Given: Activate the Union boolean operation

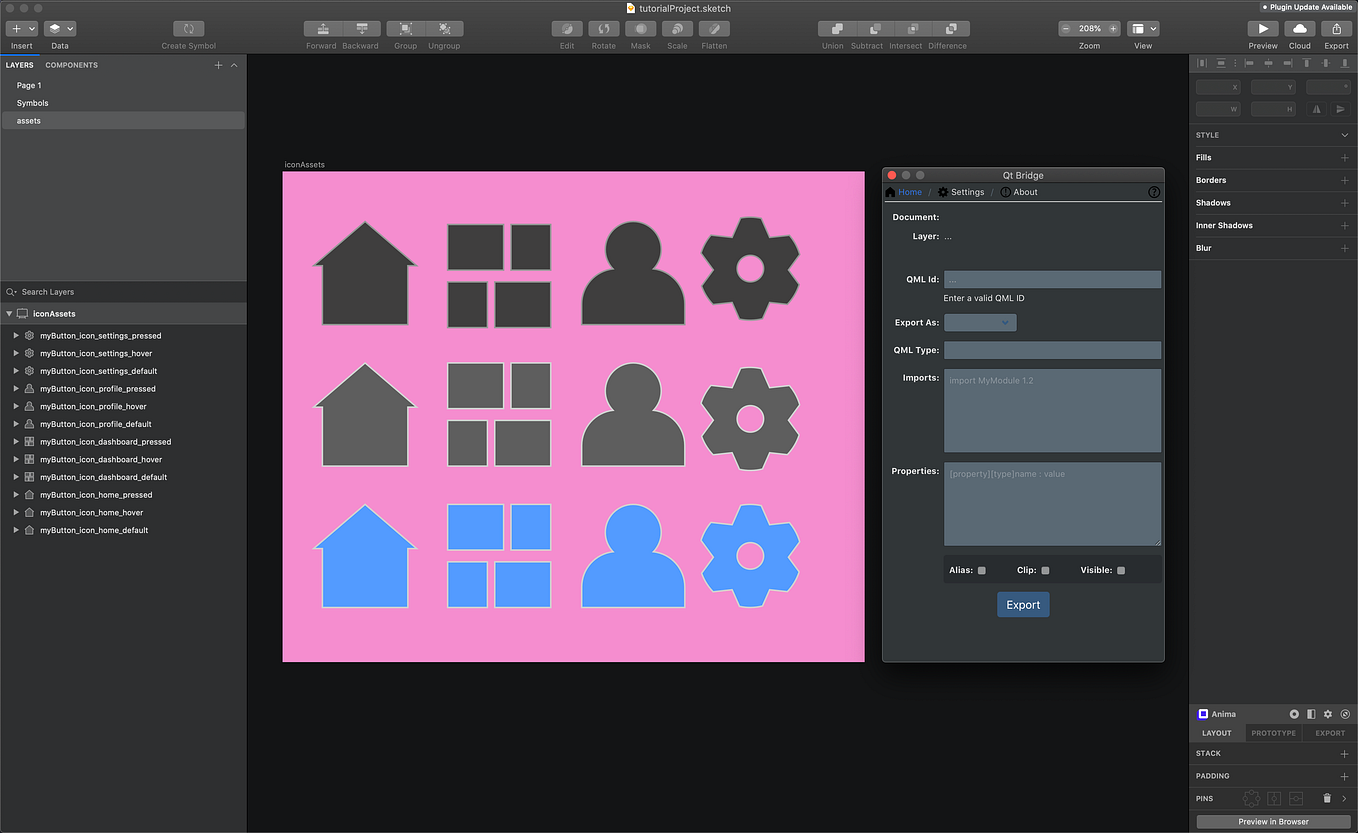Looking at the screenshot, I should pos(833,27).
